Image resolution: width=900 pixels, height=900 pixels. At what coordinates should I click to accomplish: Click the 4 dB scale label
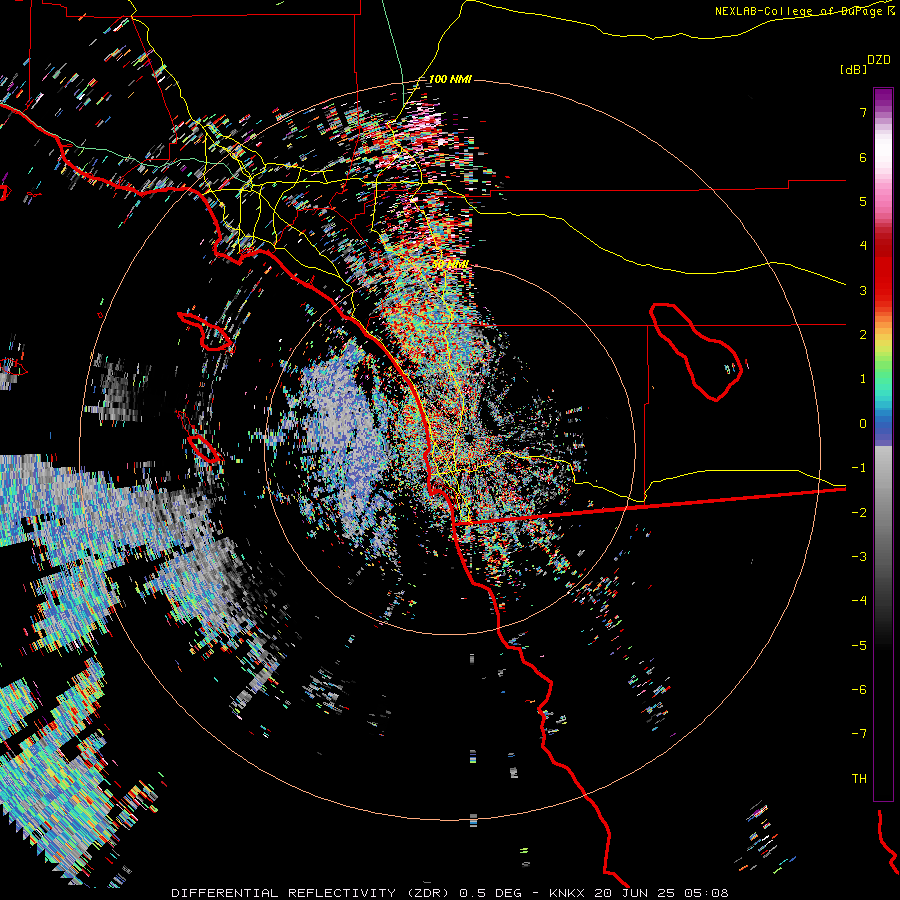(x=863, y=246)
